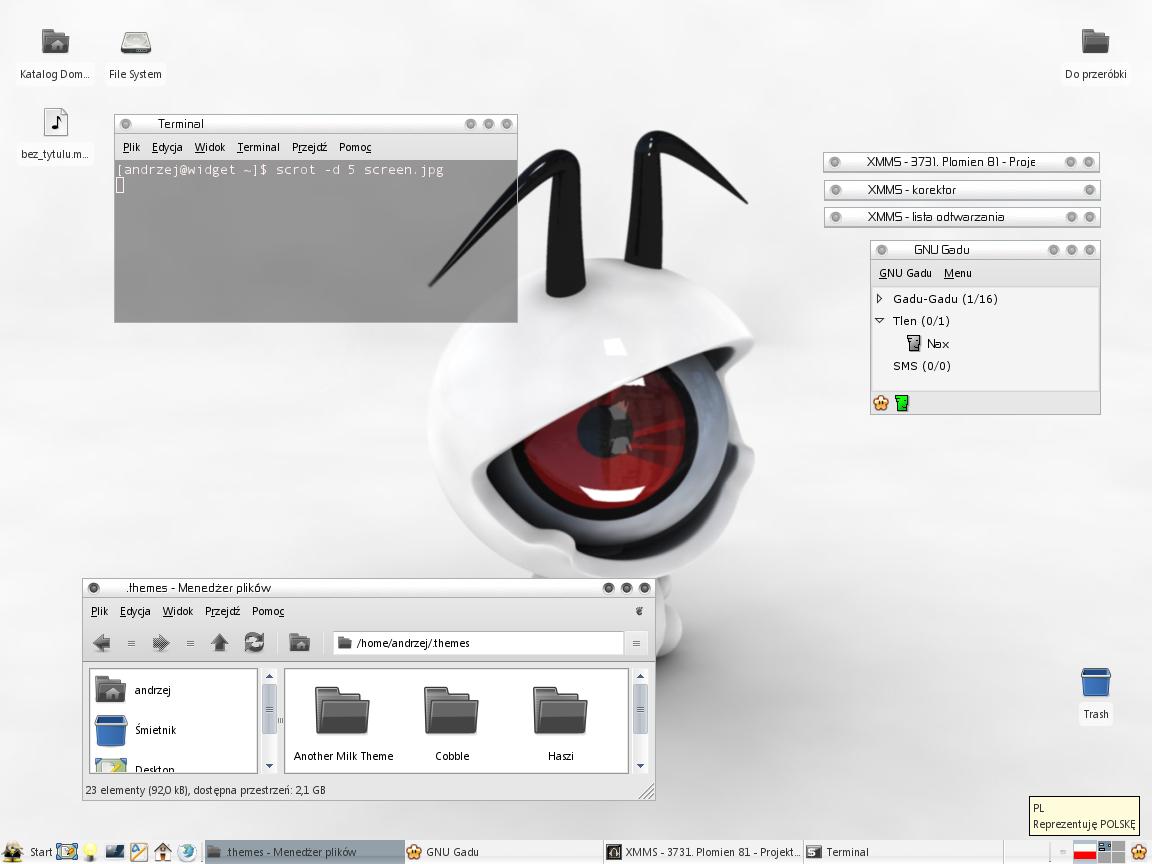Image resolution: width=1152 pixels, height=864 pixels.
Task: Open Plik menu in file manager
Action: [99, 611]
